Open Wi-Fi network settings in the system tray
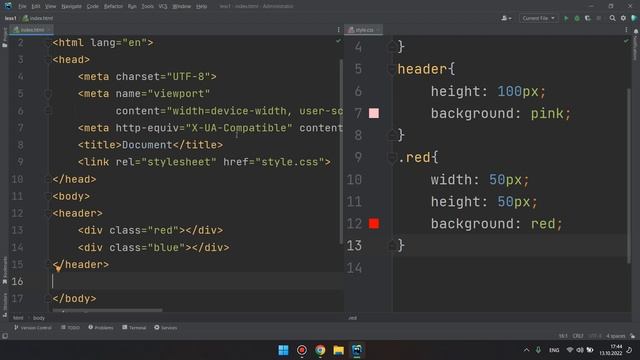Viewport: 640px width, 360px height. tap(570, 350)
